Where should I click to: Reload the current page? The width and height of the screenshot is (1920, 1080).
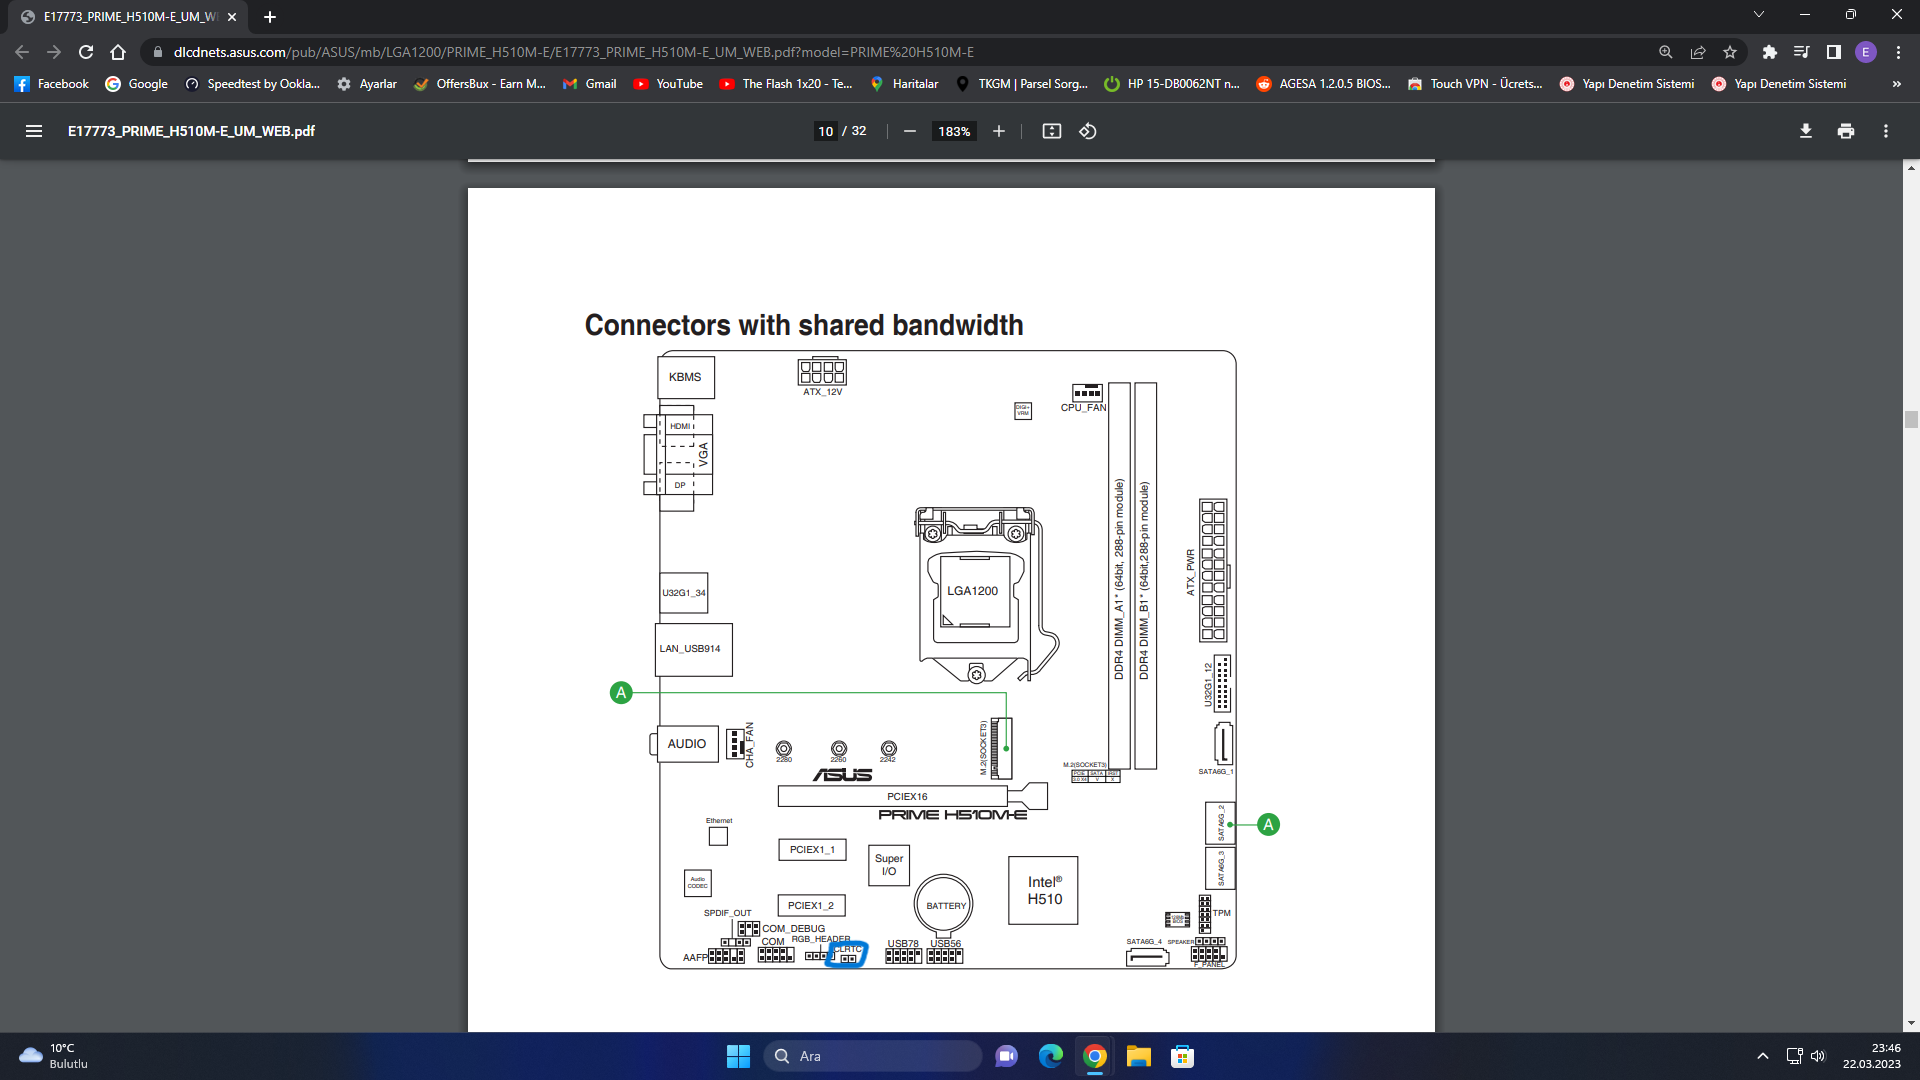point(86,52)
